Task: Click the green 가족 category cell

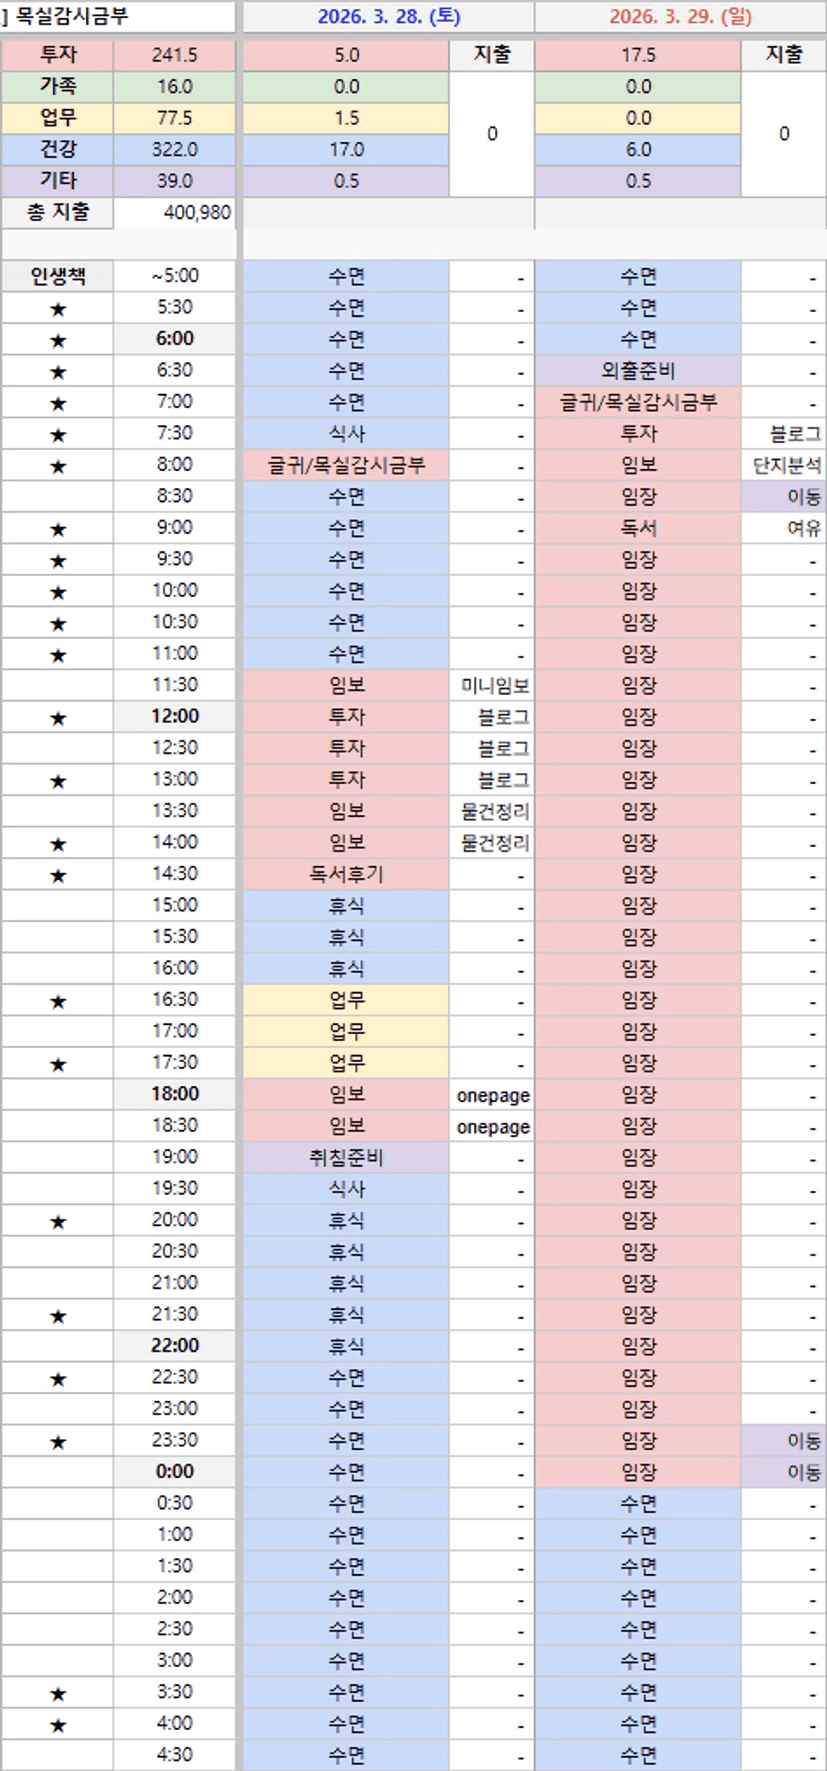Action: (58, 86)
